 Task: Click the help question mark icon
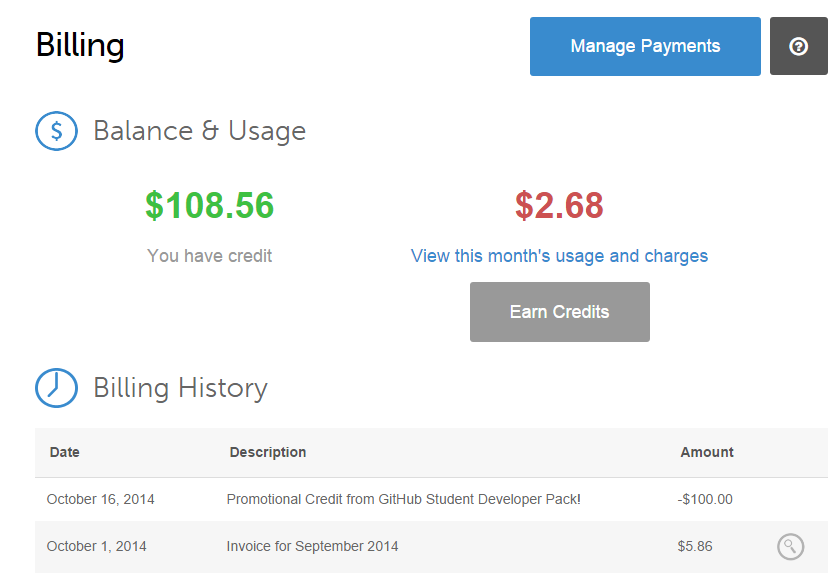point(798,46)
